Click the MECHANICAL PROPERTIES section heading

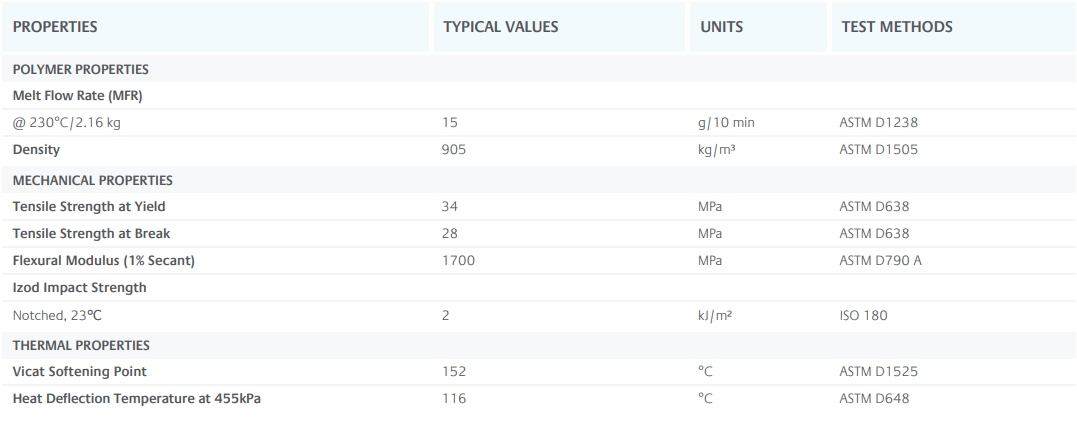pos(93,180)
